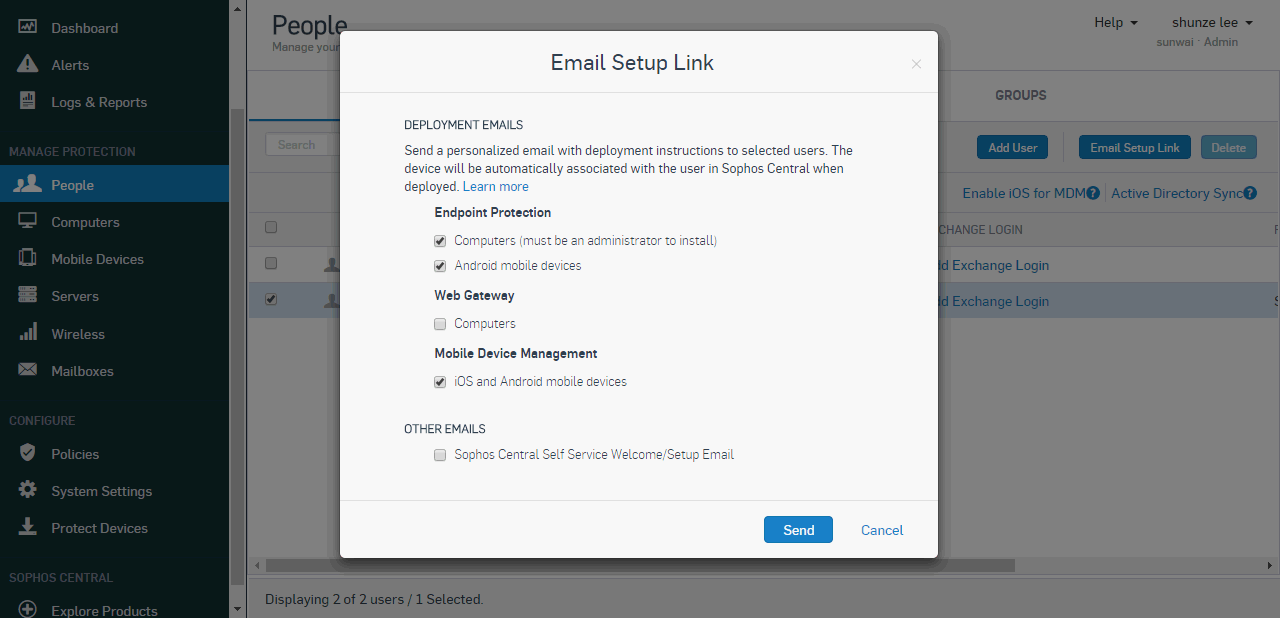Open Mailboxes menu item

(x=82, y=371)
